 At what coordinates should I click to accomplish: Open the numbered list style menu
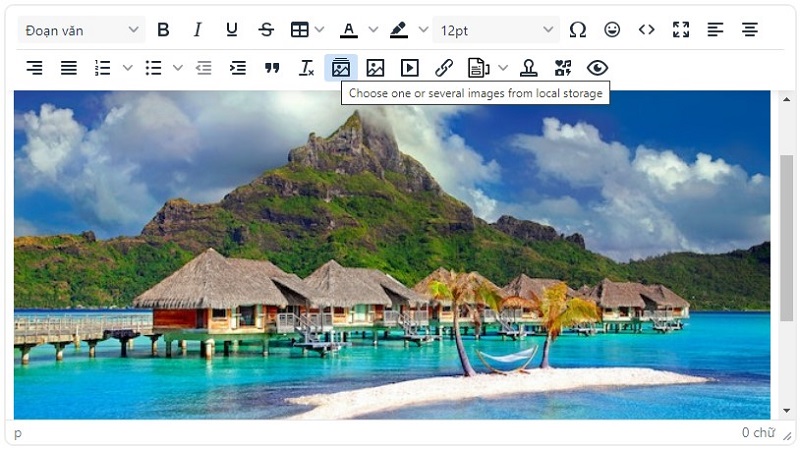click(127, 68)
